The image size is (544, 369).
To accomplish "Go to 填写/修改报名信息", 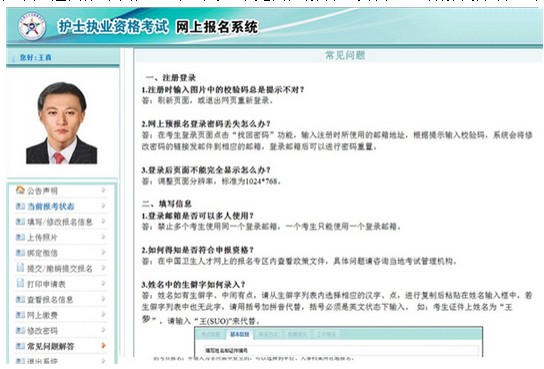I will coord(60,222).
